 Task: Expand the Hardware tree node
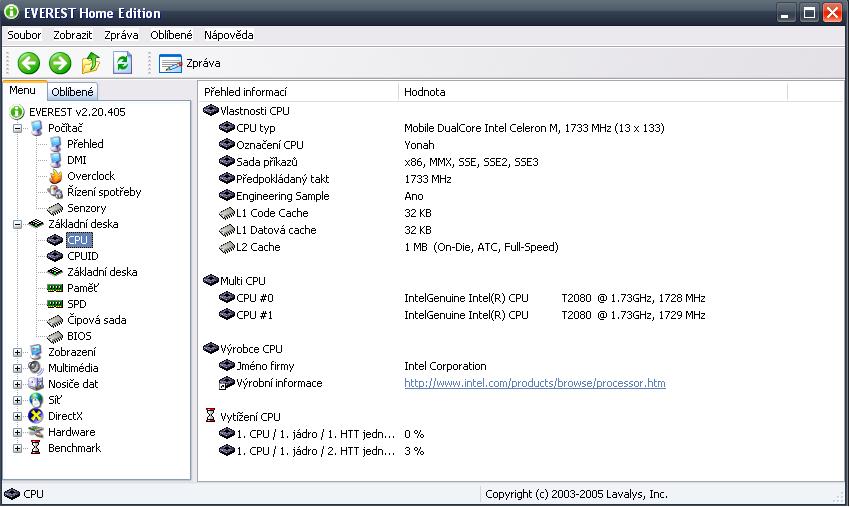pyautogui.click(x=17, y=432)
